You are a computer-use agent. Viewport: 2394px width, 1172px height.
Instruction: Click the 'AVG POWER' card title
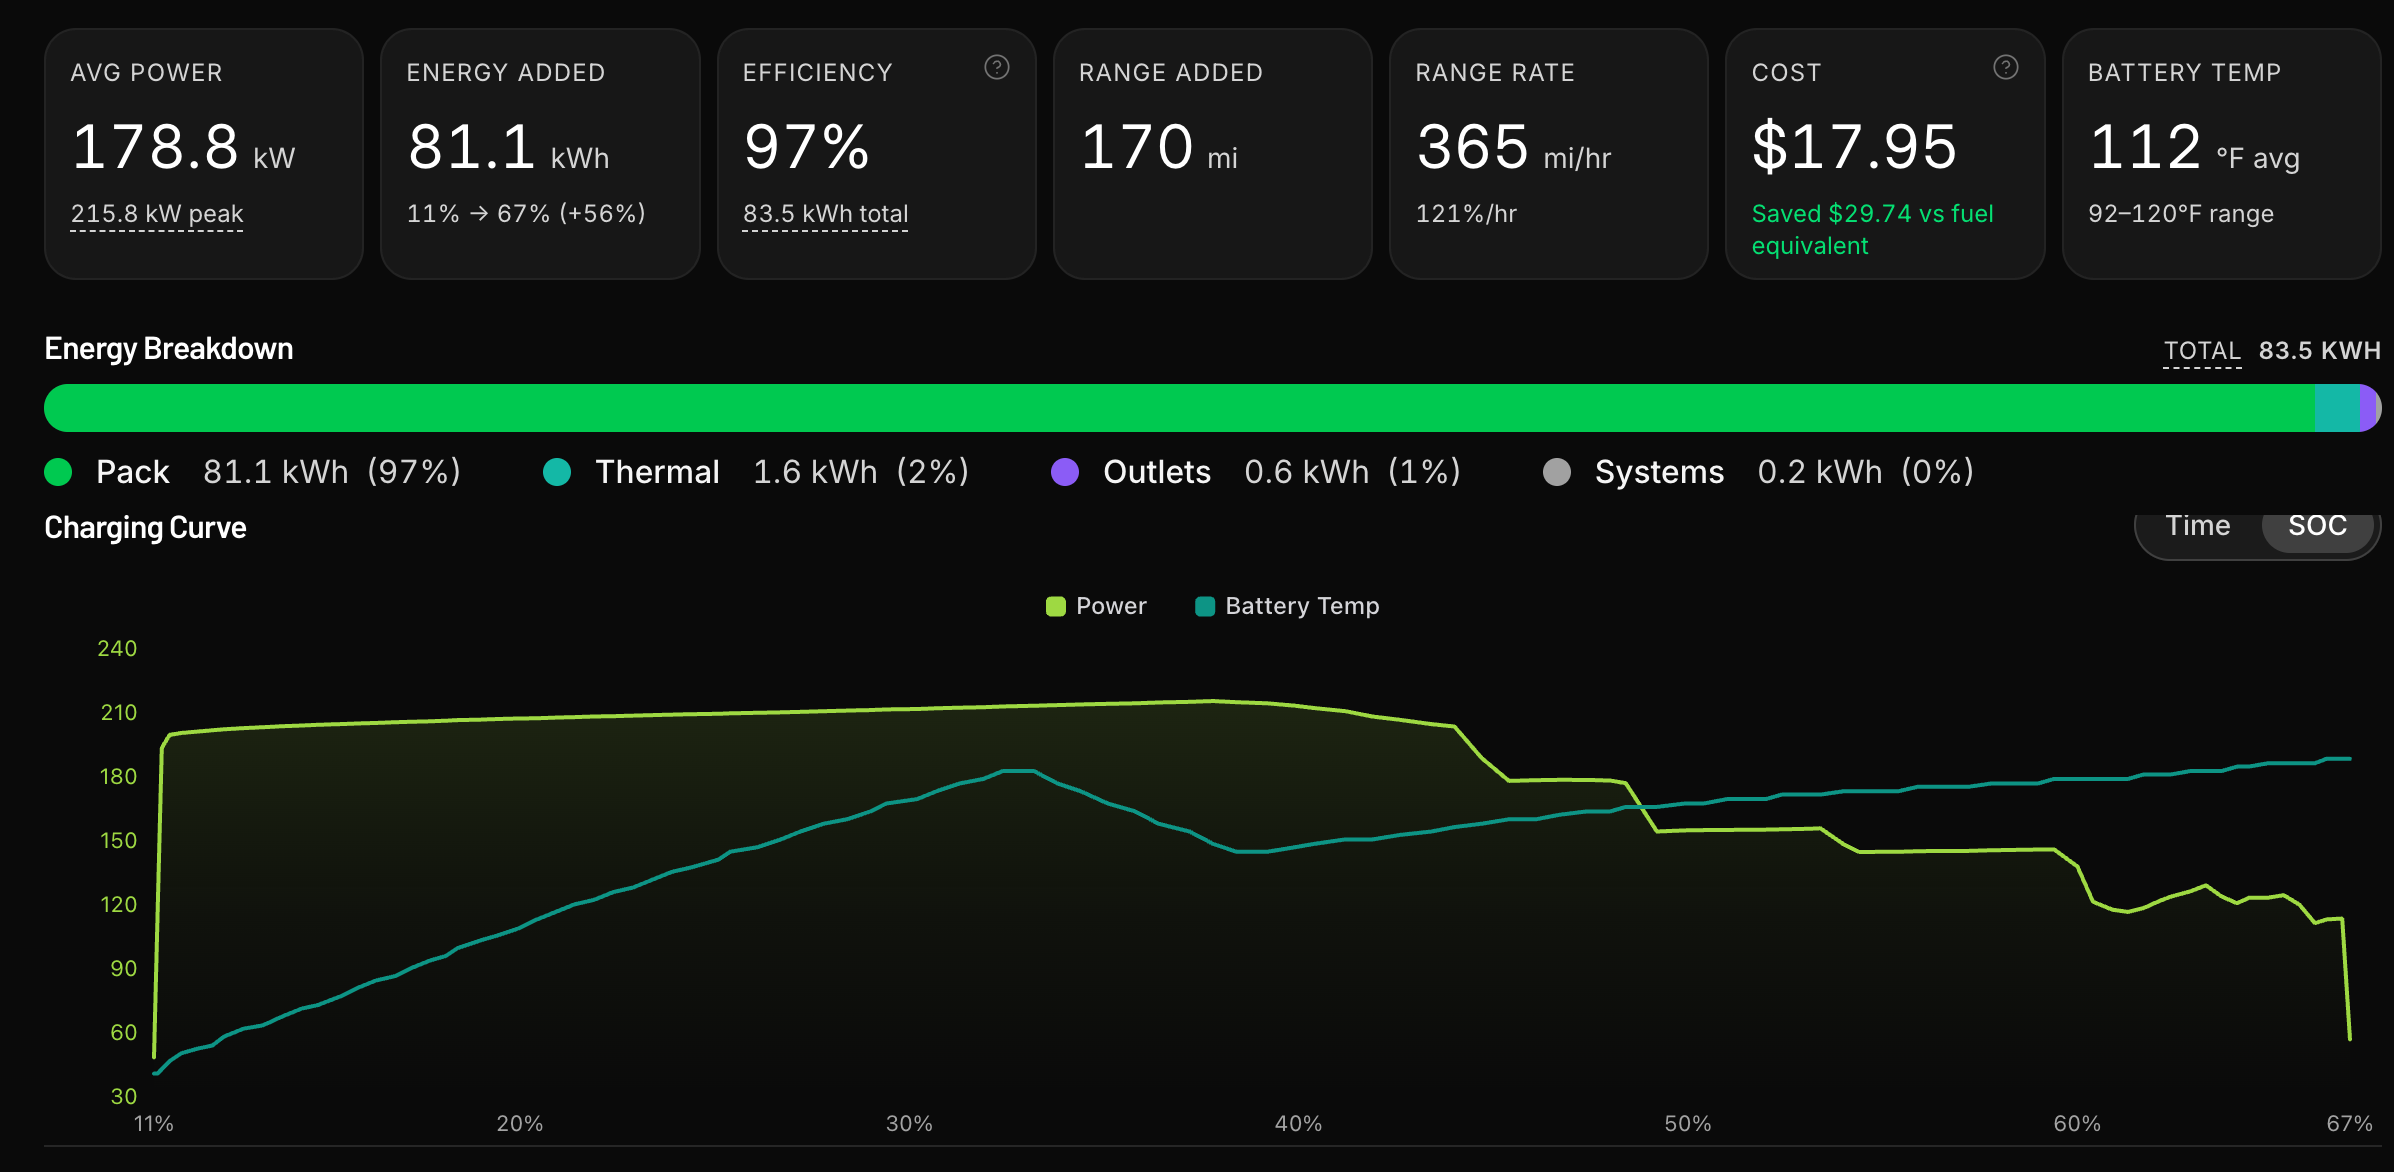pos(147,73)
